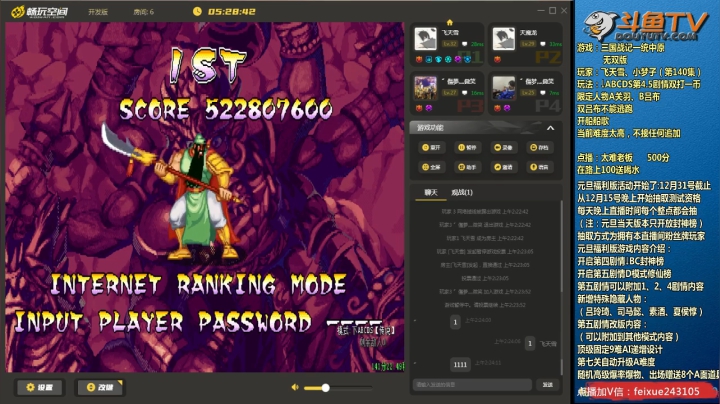720x404 pixels.
Task: Click P4's red badge icon
Action: [x=497, y=108]
